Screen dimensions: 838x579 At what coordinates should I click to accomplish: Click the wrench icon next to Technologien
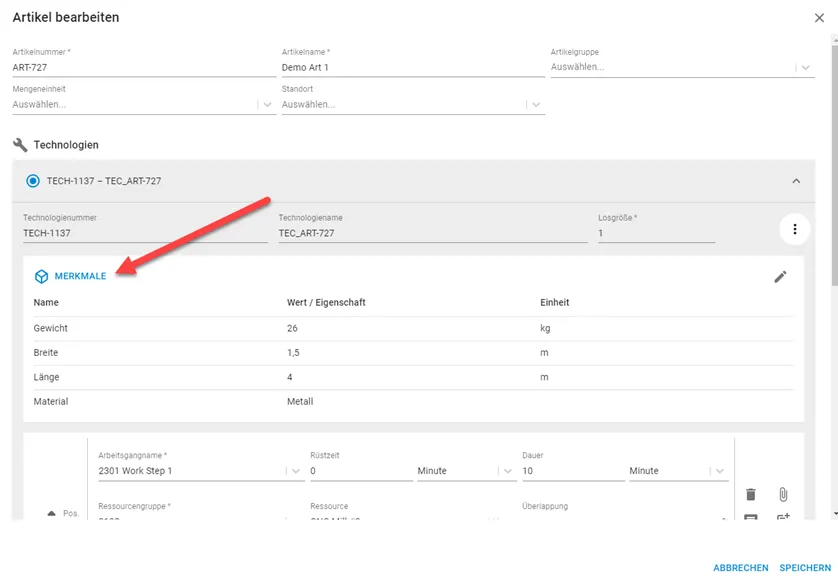coord(20,145)
